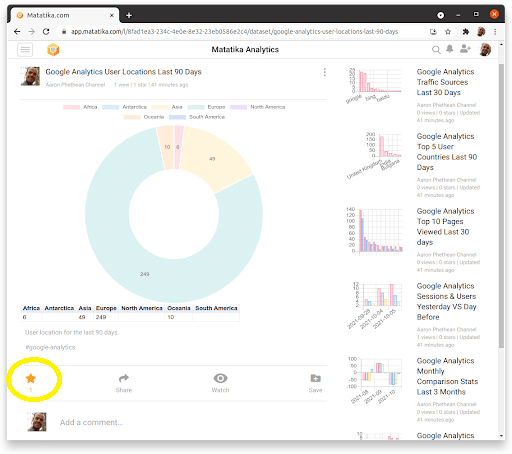Toggle Africa legend swatch
Viewport: 512px width, 454px height.
tap(72, 107)
